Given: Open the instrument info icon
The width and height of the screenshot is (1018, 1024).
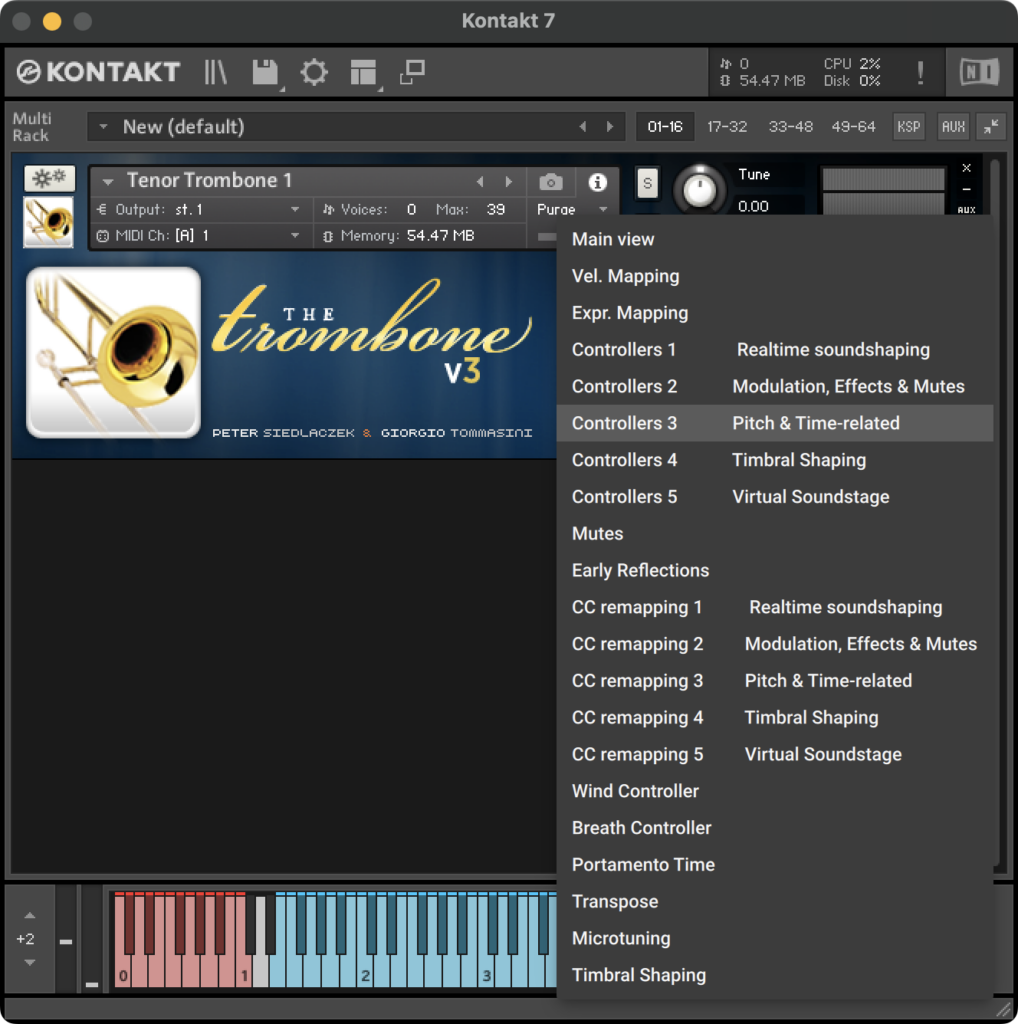Looking at the screenshot, I should click(x=597, y=182).
